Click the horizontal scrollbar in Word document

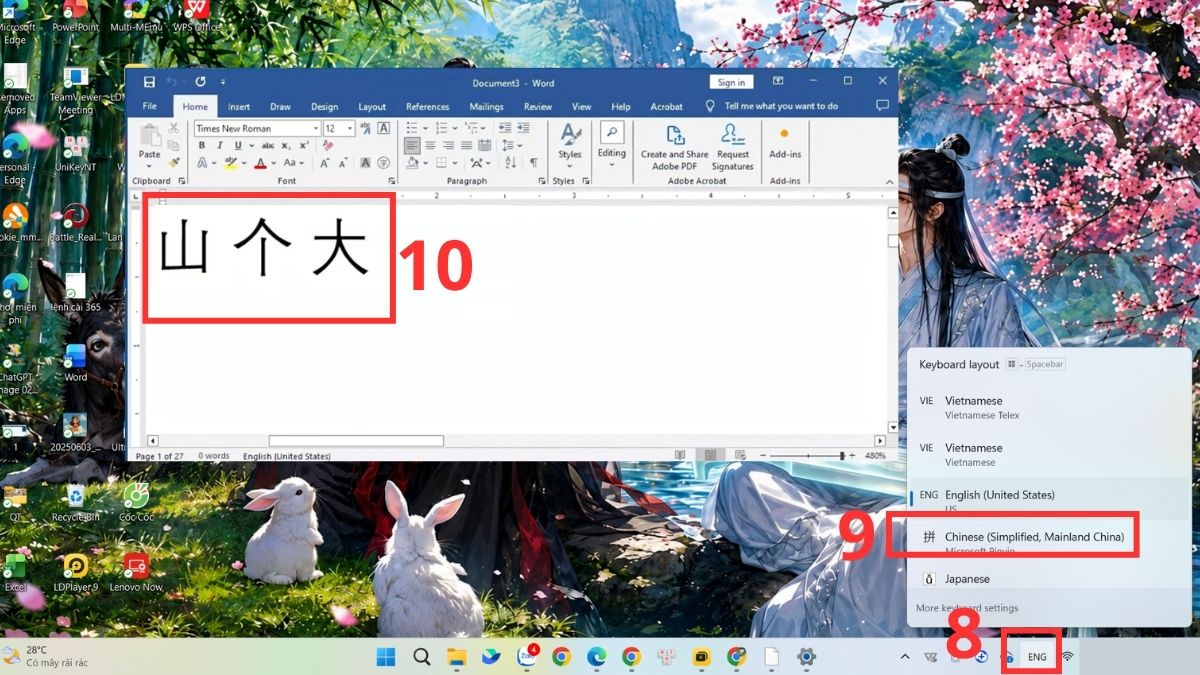click(356, 440)
